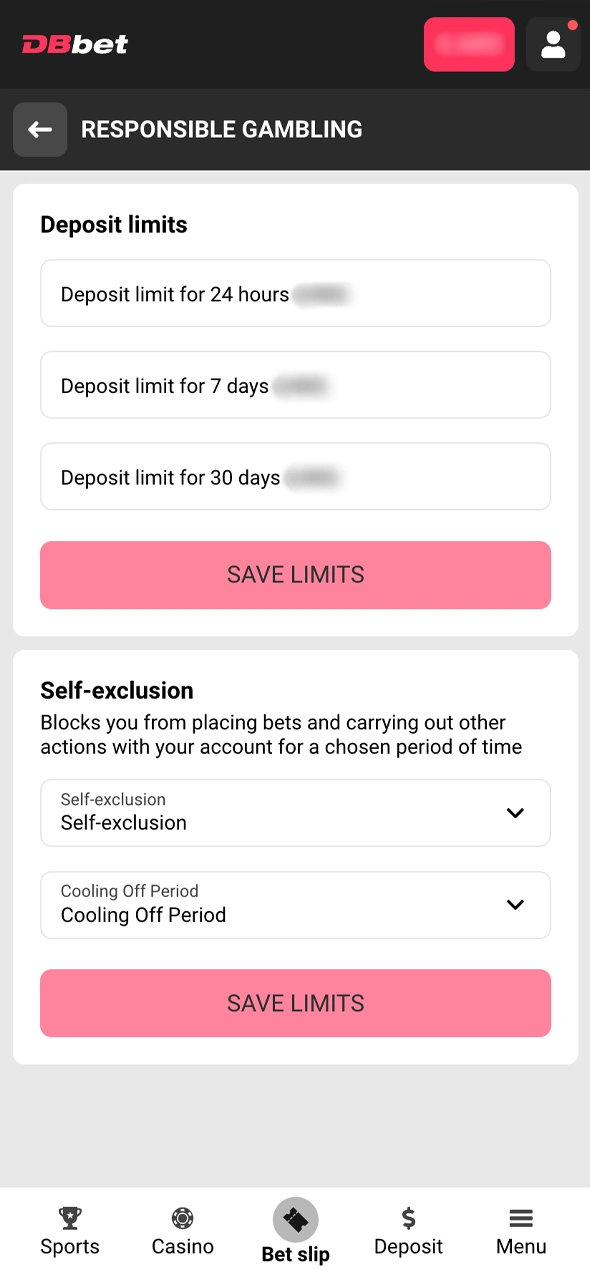The image size is (590, 1280).
Task: Select the Casino chip icon
Action: pos(182,1218)
